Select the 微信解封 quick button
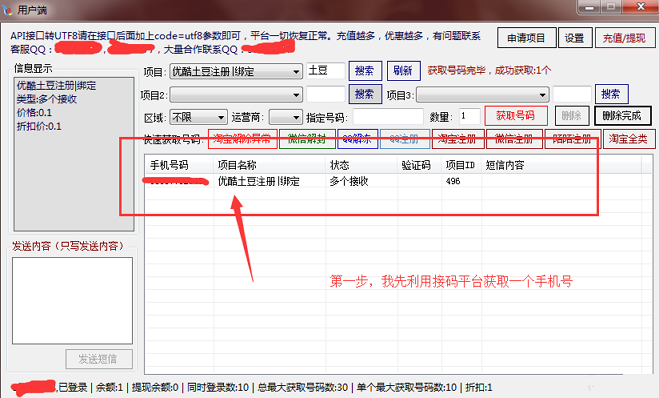This screenshot has height=398, width=659. point(307,139)
